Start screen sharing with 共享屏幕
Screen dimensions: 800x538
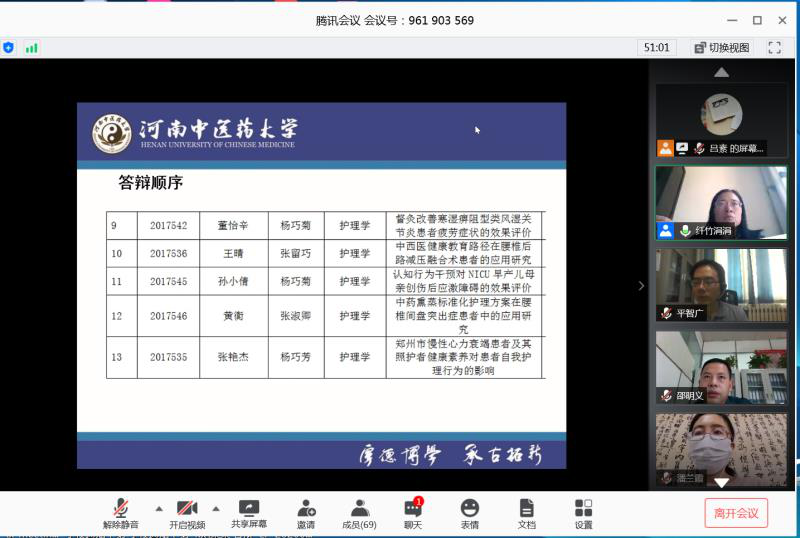249,514
